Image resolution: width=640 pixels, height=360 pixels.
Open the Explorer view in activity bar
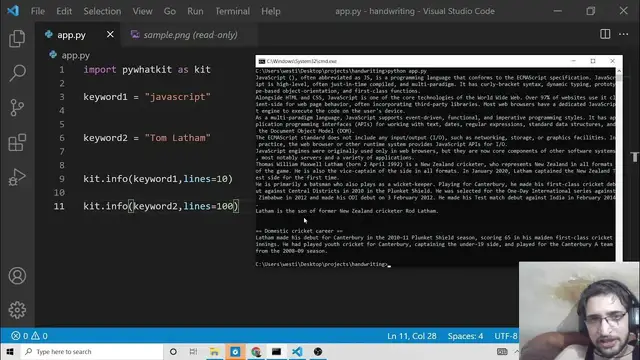point(17,38)
